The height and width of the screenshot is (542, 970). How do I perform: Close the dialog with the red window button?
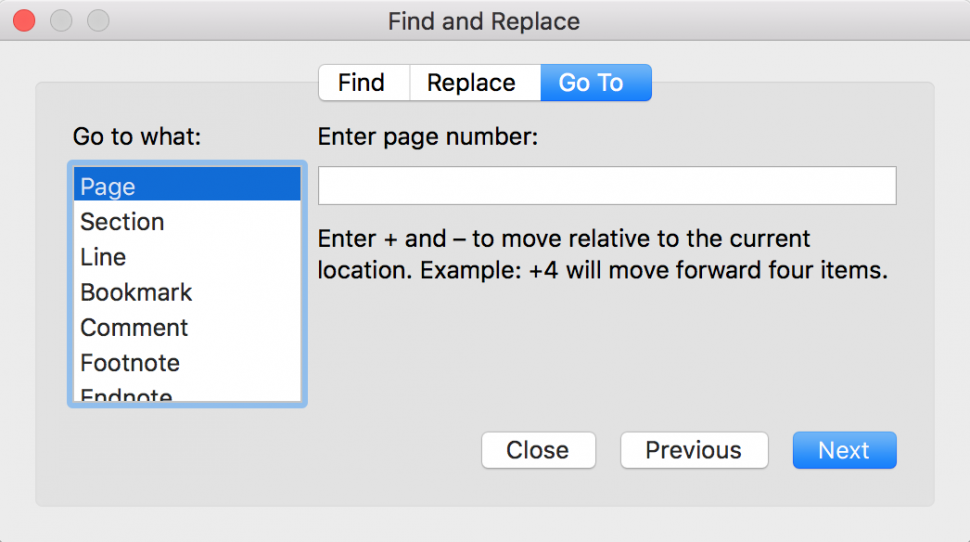tap(24, 20)
